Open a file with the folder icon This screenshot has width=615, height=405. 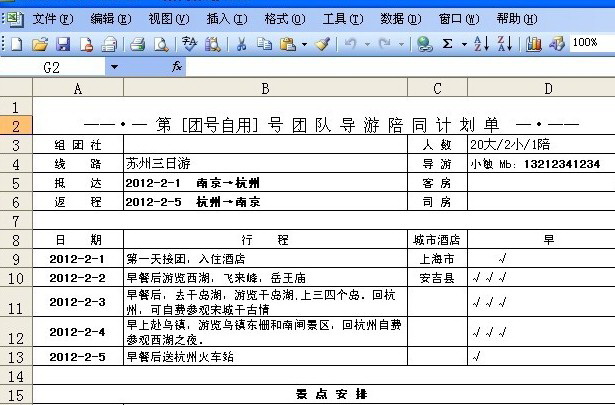pos(40,44)
